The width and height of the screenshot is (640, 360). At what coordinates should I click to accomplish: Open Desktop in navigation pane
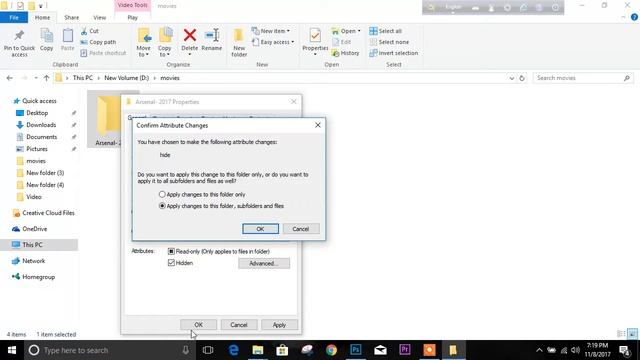(37, 113)
